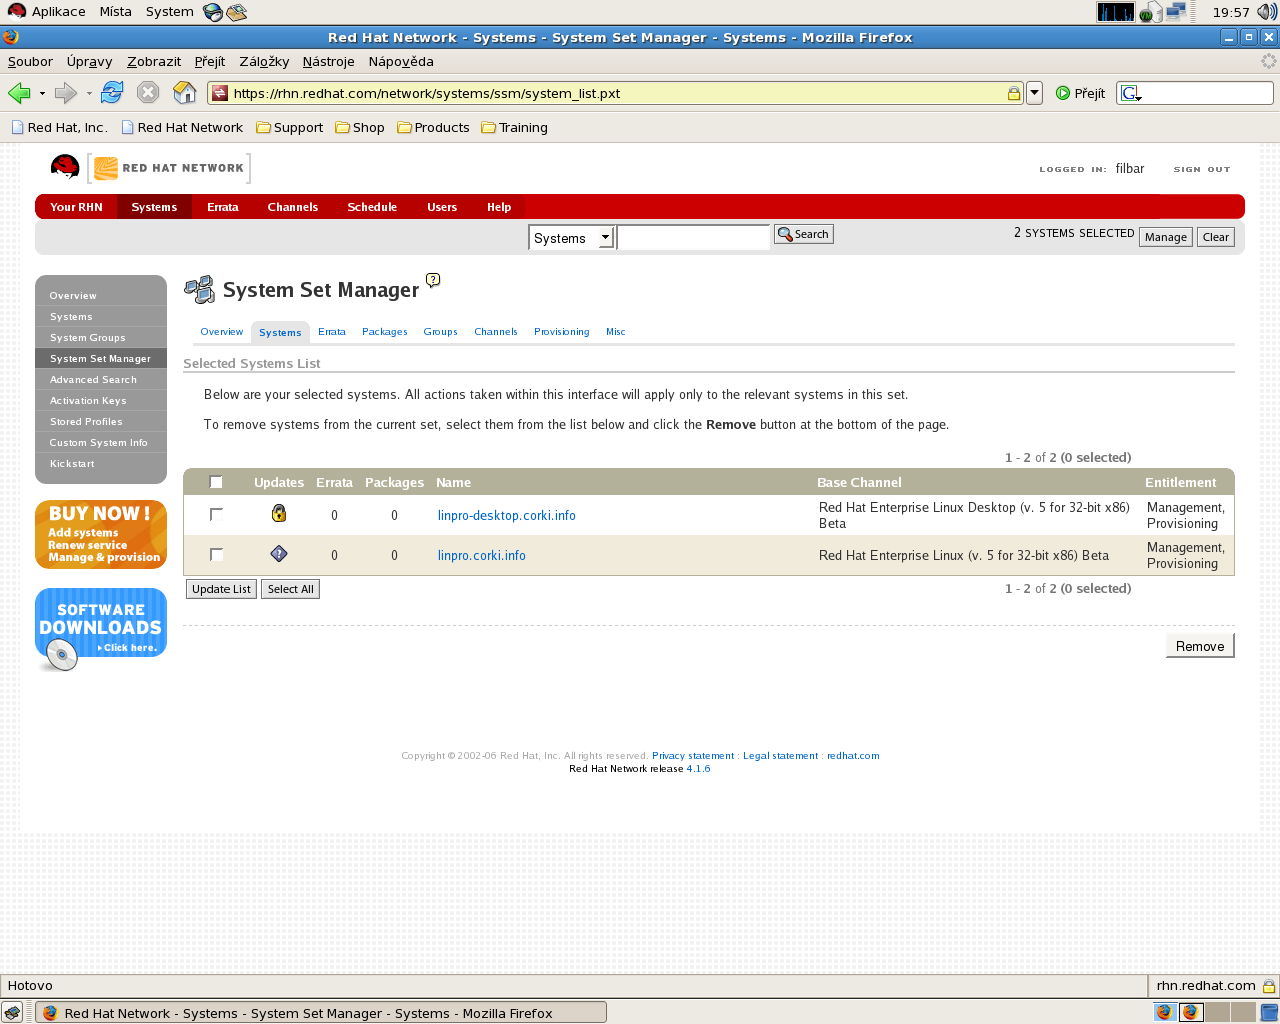Click the Firefox taskbar window button
This screenshot has height=1024, width=1280.
321,1012
